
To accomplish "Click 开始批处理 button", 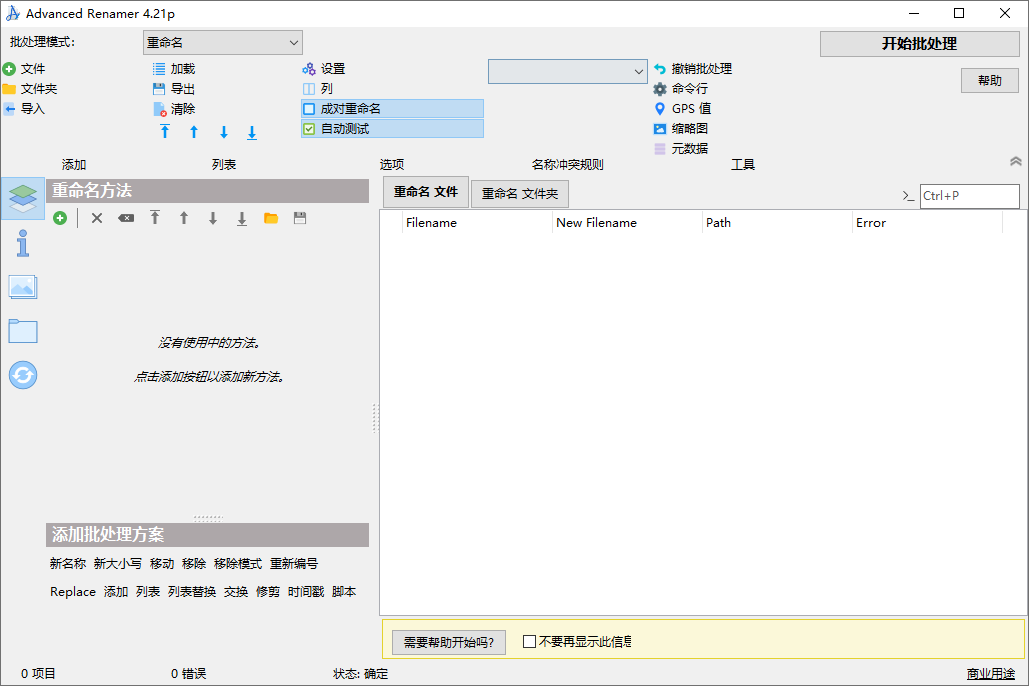I will pos(919,44).
